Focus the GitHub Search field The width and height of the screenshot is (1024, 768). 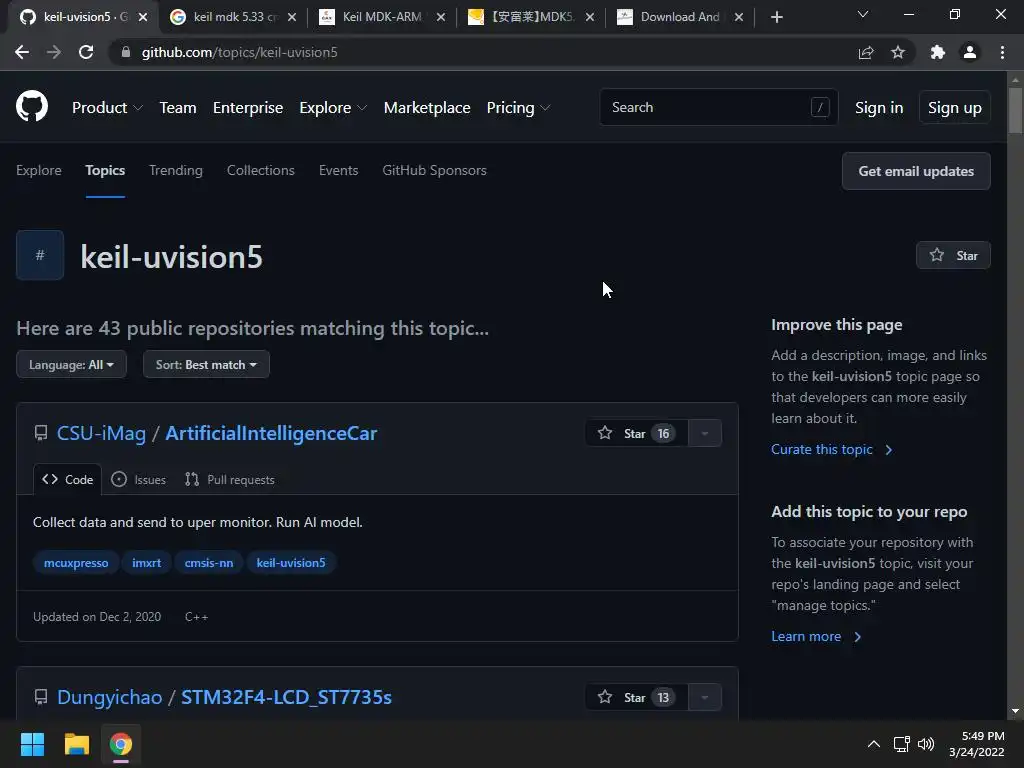(x=718, y=107)
